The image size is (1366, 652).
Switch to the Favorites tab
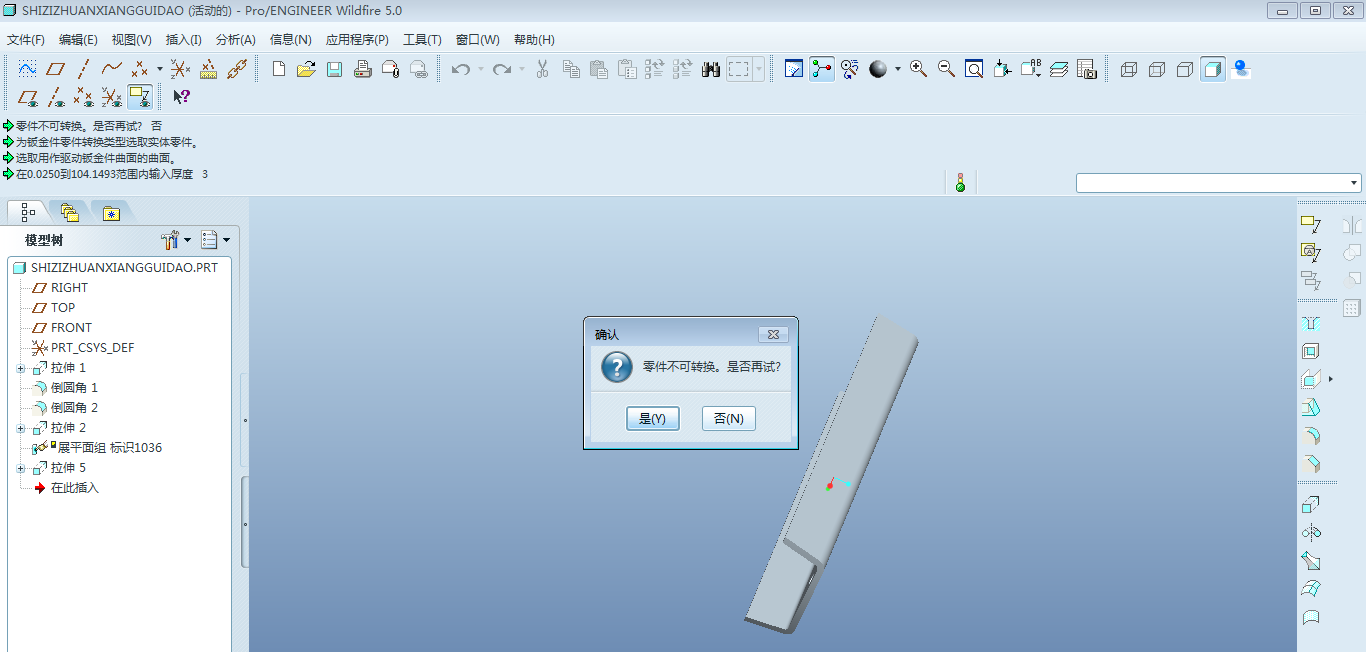pos(111,212)
